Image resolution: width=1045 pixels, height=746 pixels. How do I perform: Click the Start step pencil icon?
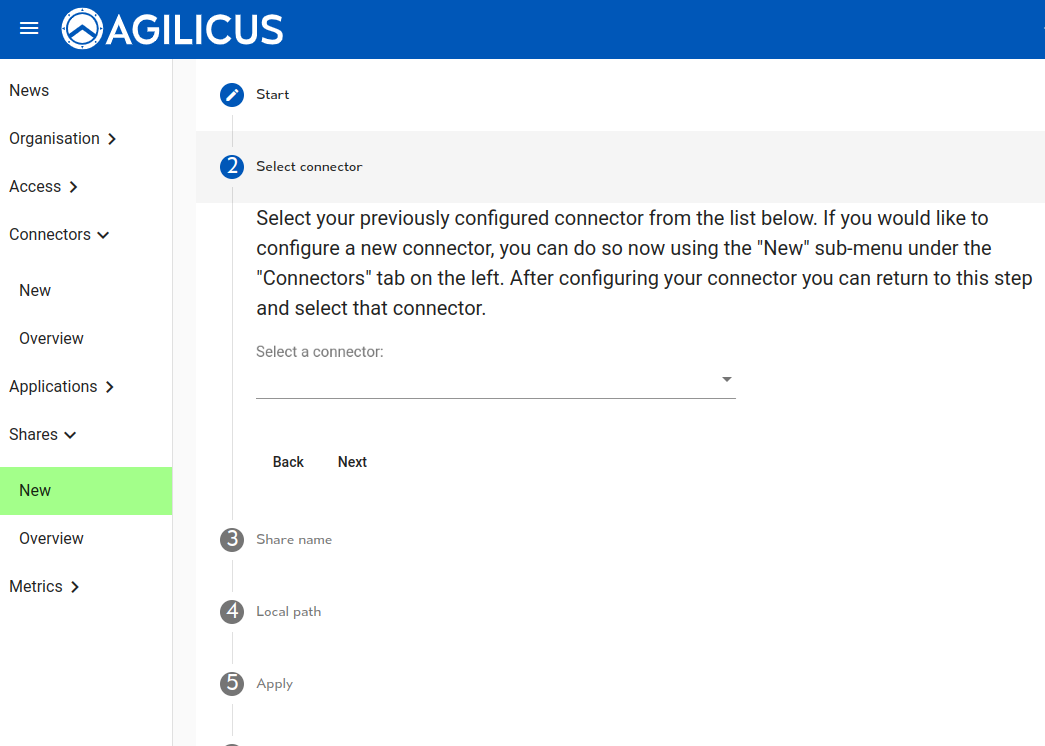(x=232, y=95)
